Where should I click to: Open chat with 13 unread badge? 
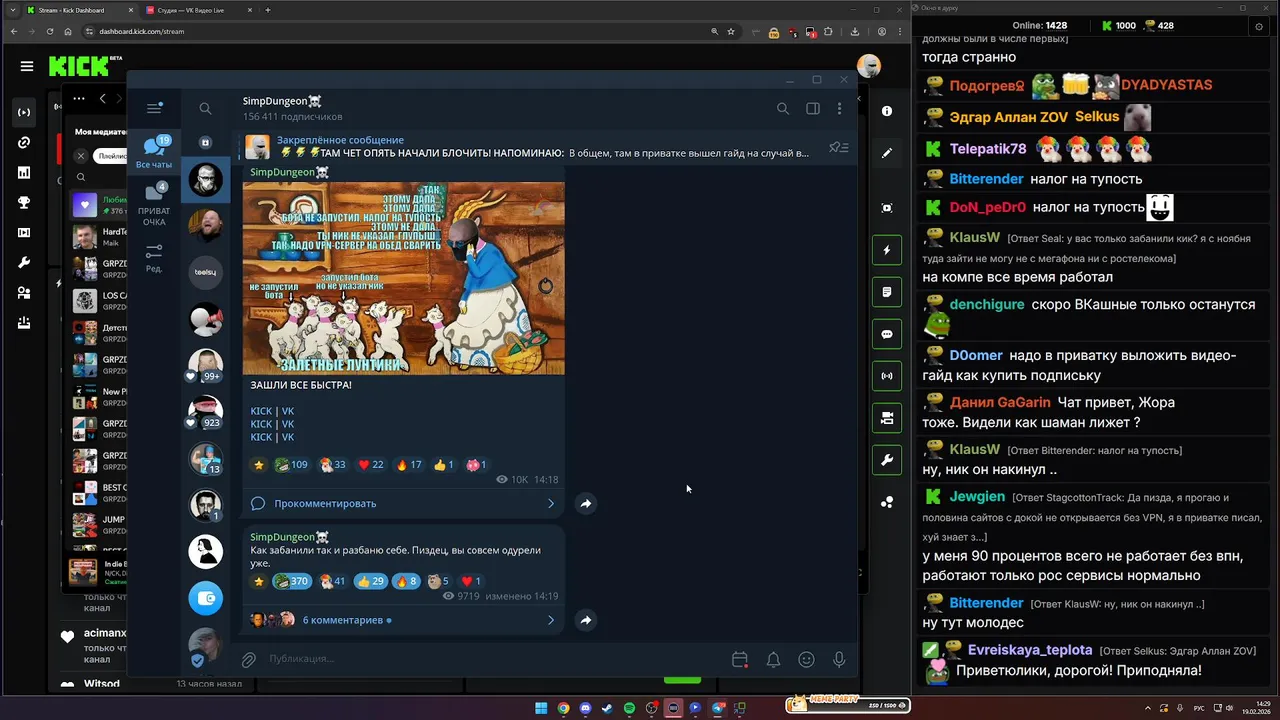(x=205, y=458)
